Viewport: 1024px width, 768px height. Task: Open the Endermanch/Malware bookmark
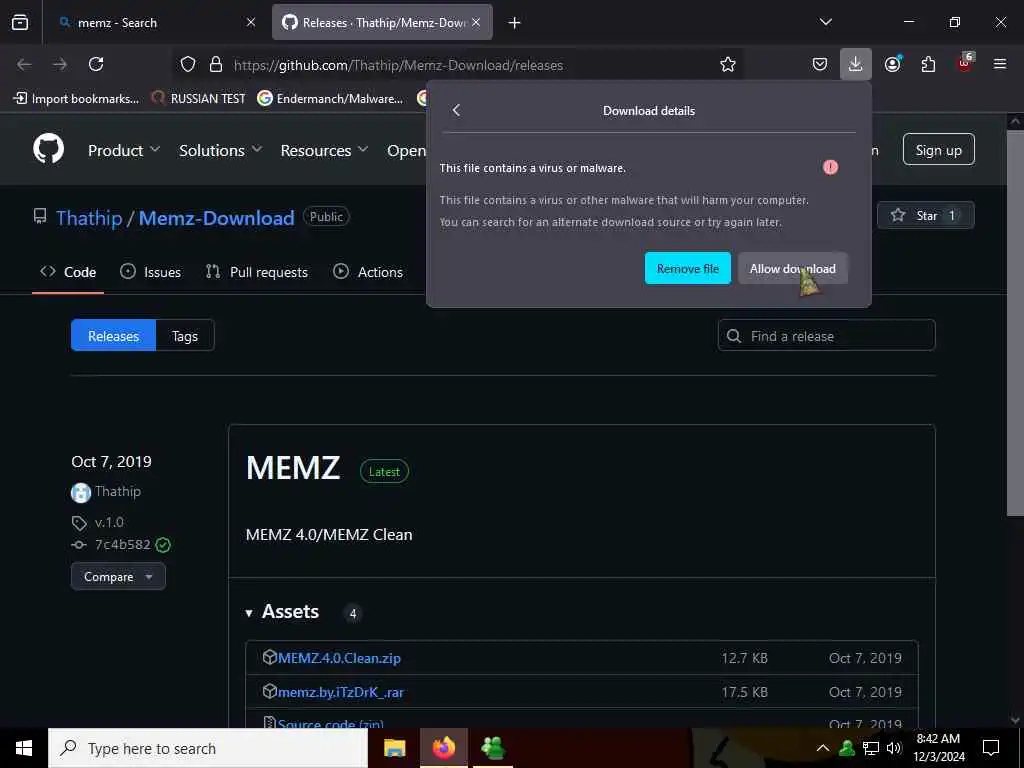pyautogui.click(x=330, y=99)
